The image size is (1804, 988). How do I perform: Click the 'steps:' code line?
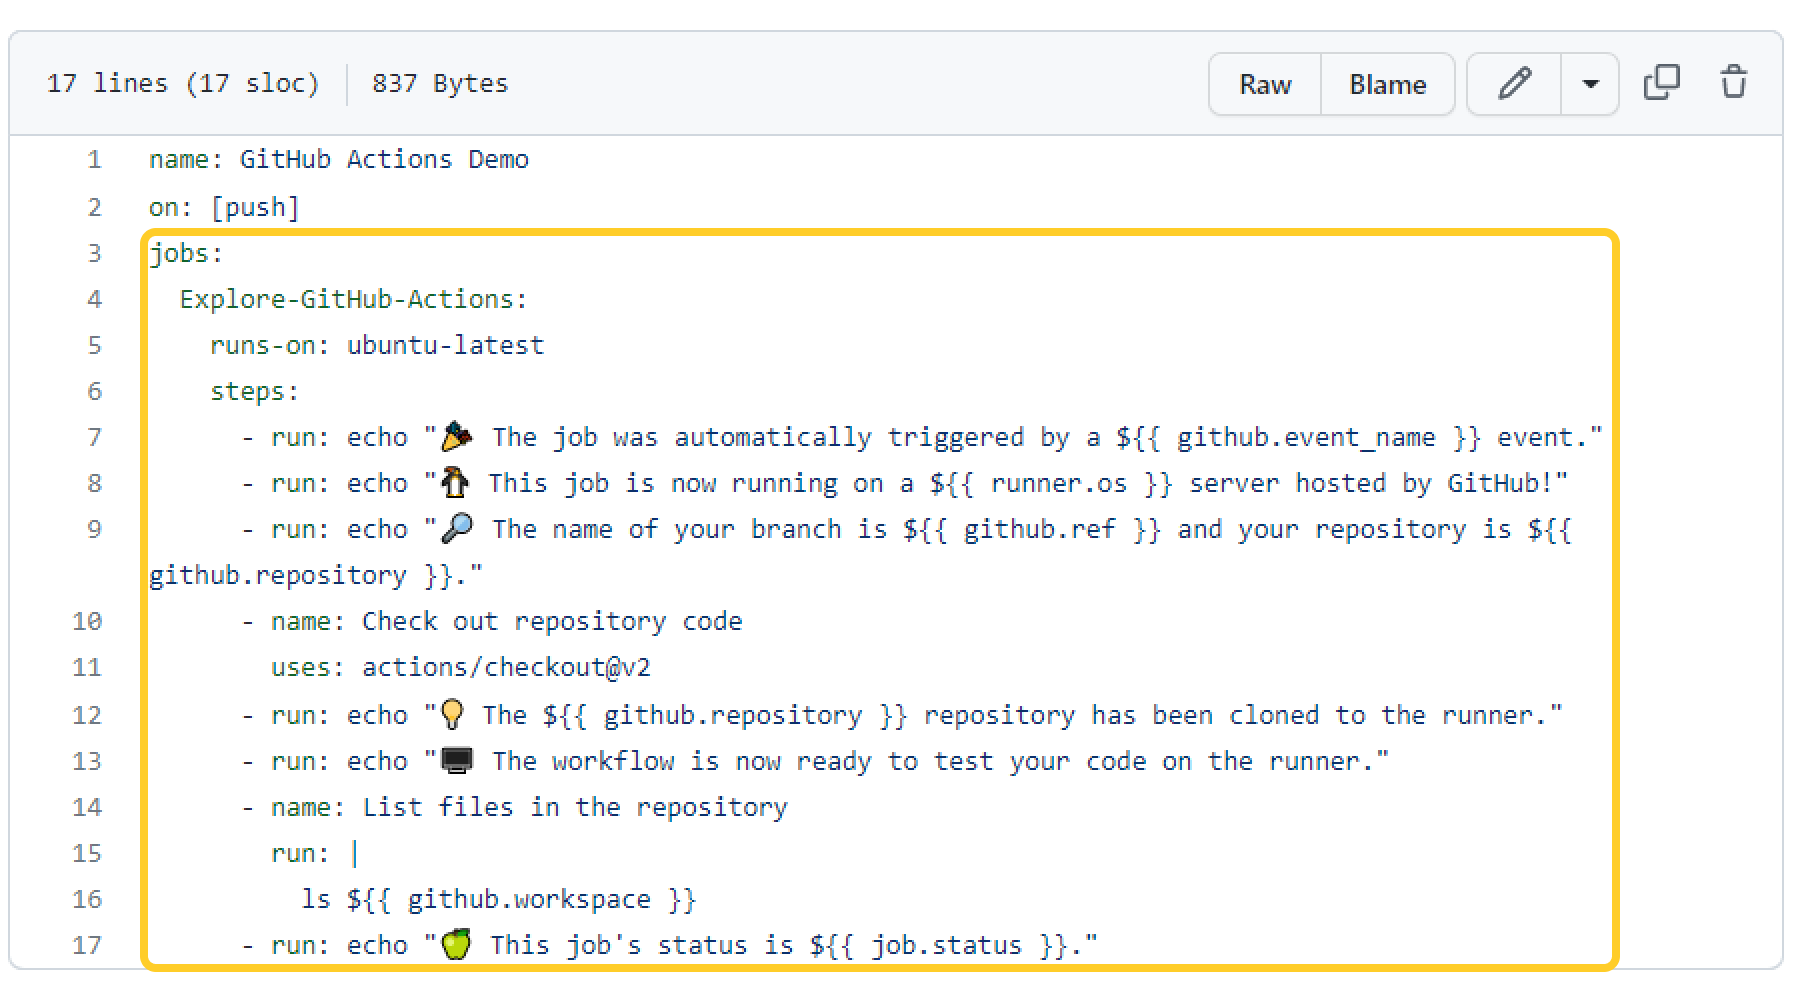(255, 392)
